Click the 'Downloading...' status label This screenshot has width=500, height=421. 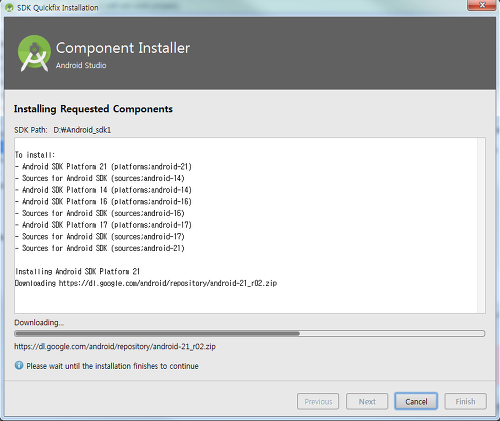(x=39, y=323)
